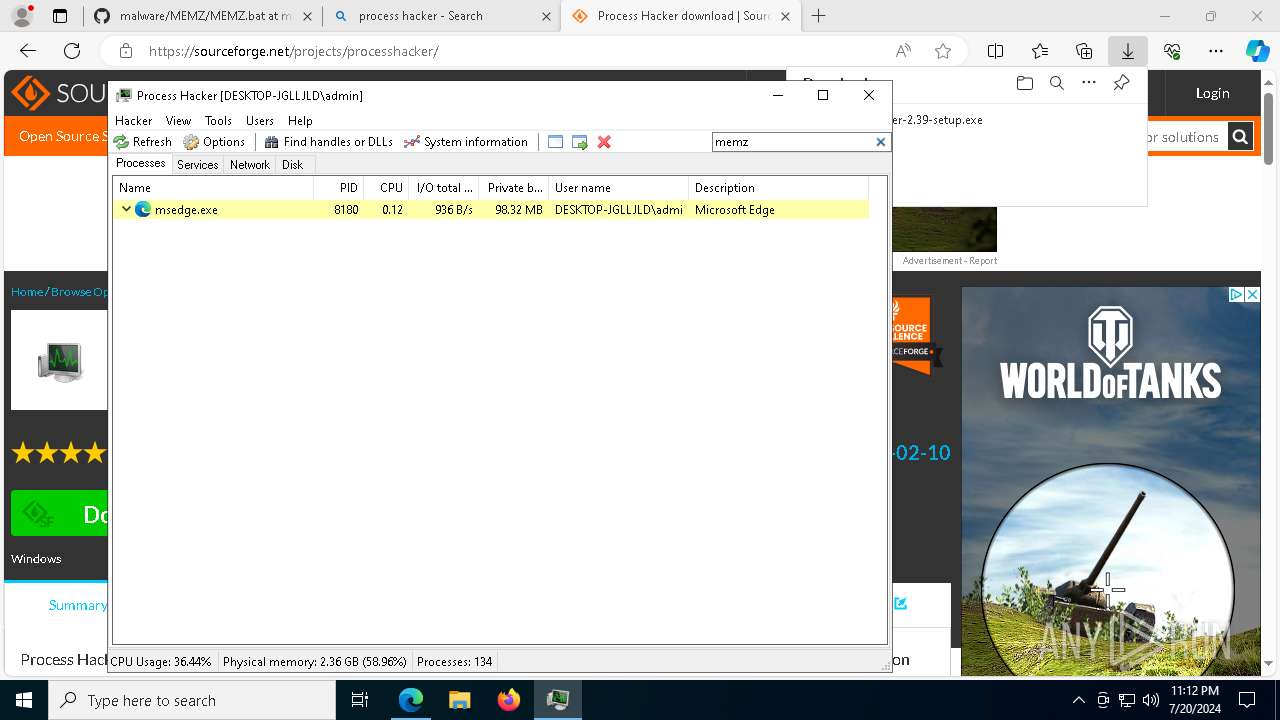The height and width of the screenshot is (720, 1280).
Task: Open the Hacker menu
Action: click(x=133, y=120)
